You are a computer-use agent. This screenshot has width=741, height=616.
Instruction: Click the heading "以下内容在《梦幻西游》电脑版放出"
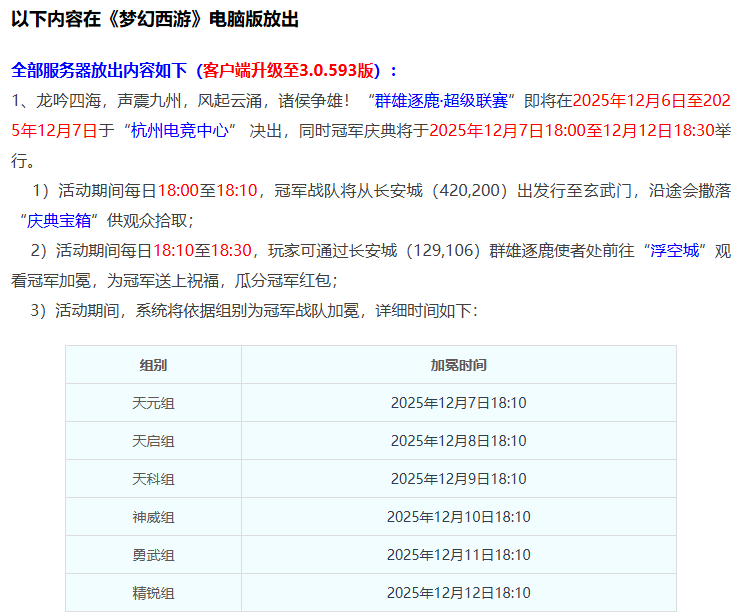154,20
